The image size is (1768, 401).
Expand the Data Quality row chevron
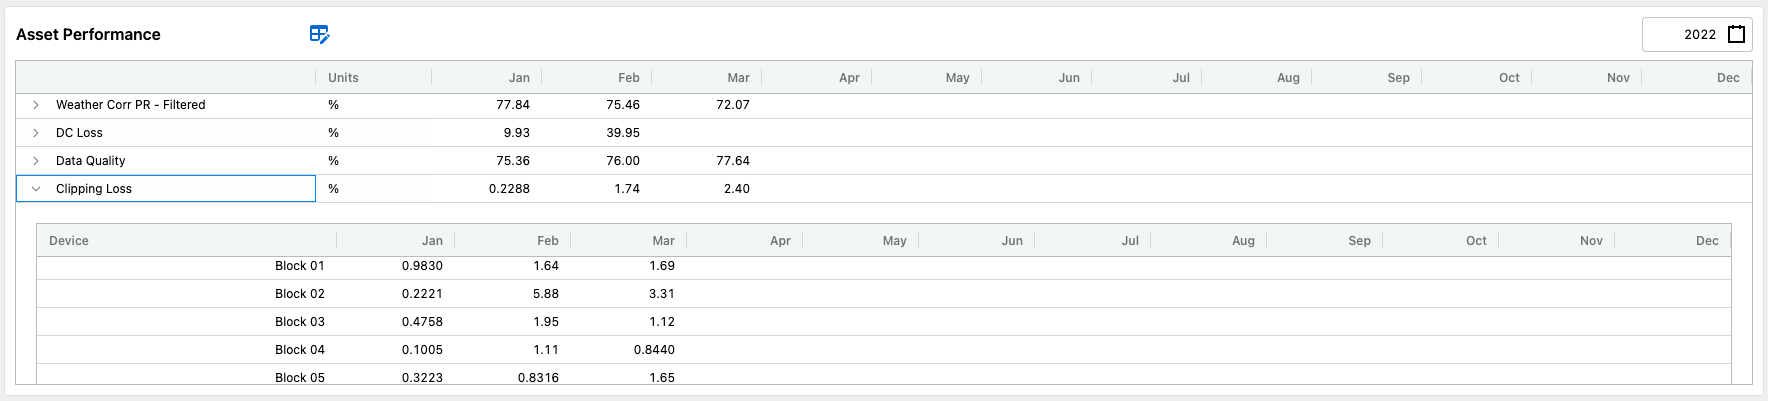[x=36, y=161]
